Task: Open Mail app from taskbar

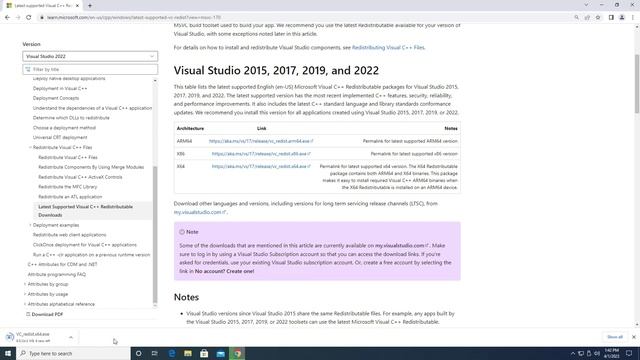Action: coord(221,353)
